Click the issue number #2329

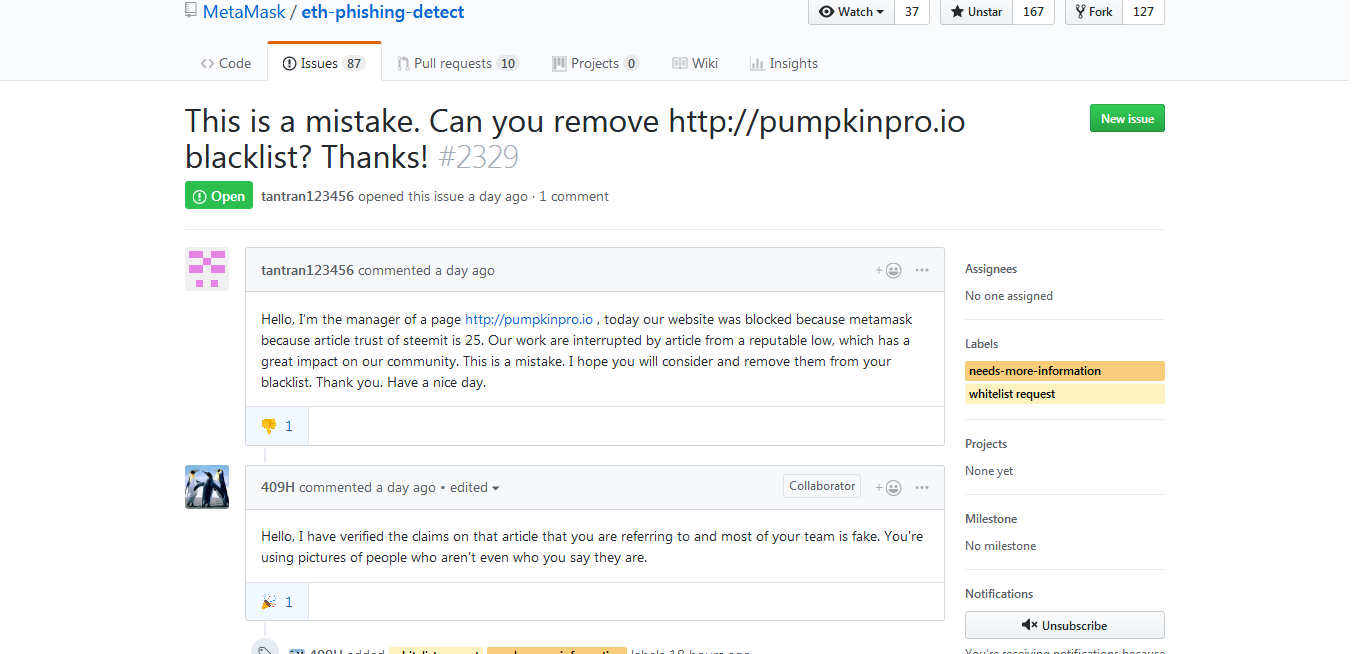coord(478,157)
